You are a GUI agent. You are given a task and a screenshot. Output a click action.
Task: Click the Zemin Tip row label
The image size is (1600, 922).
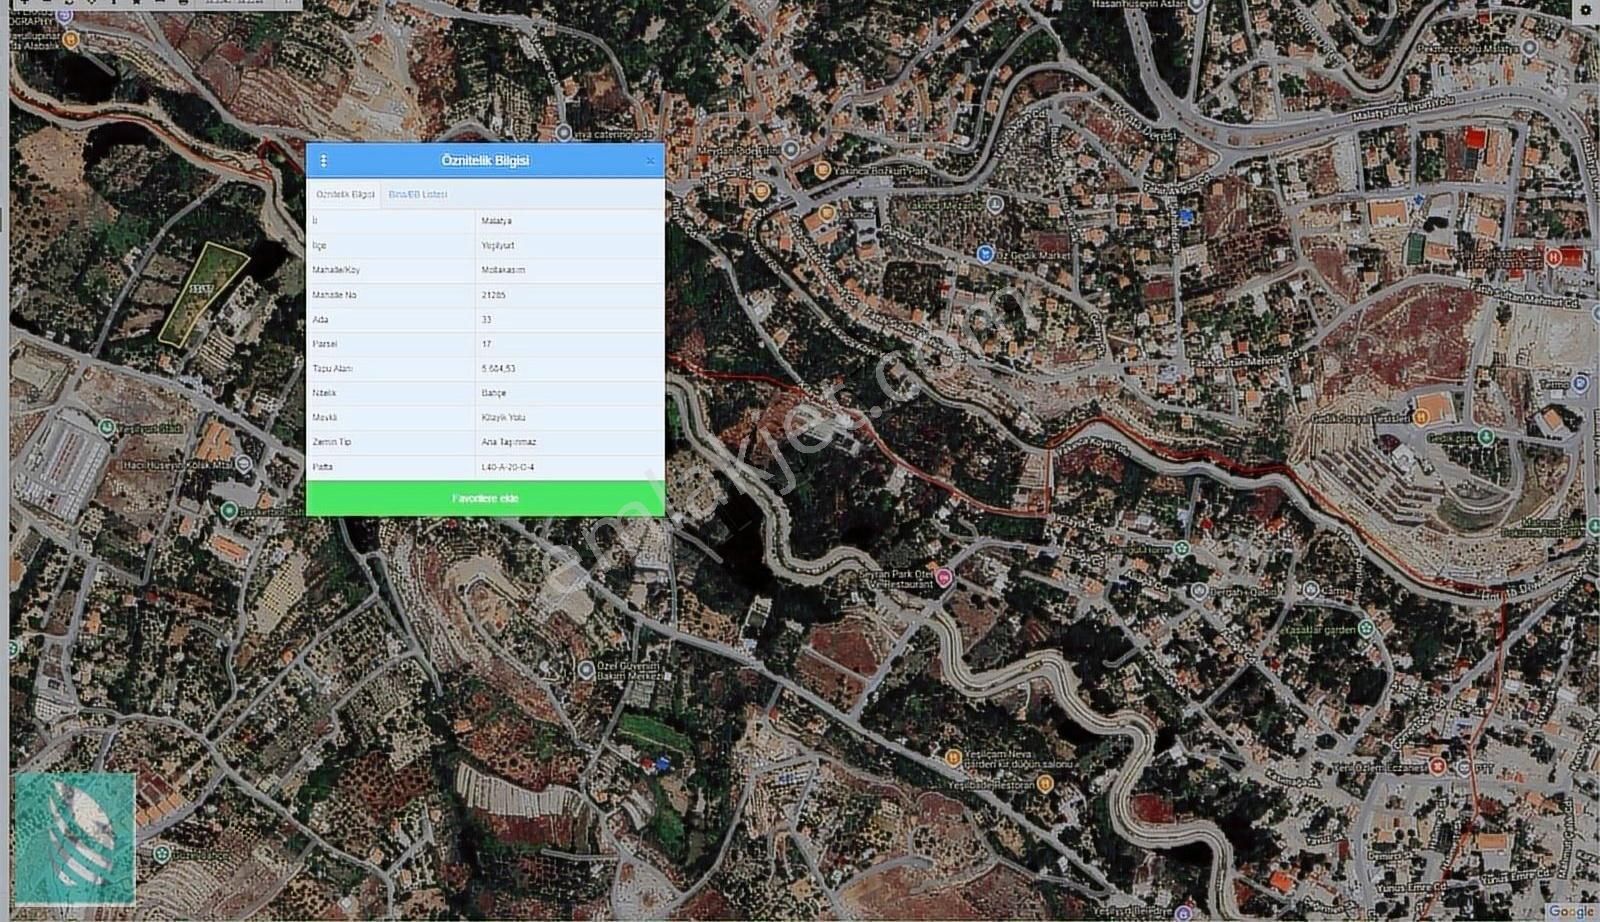pyautogui.click(x=332, y=442)
